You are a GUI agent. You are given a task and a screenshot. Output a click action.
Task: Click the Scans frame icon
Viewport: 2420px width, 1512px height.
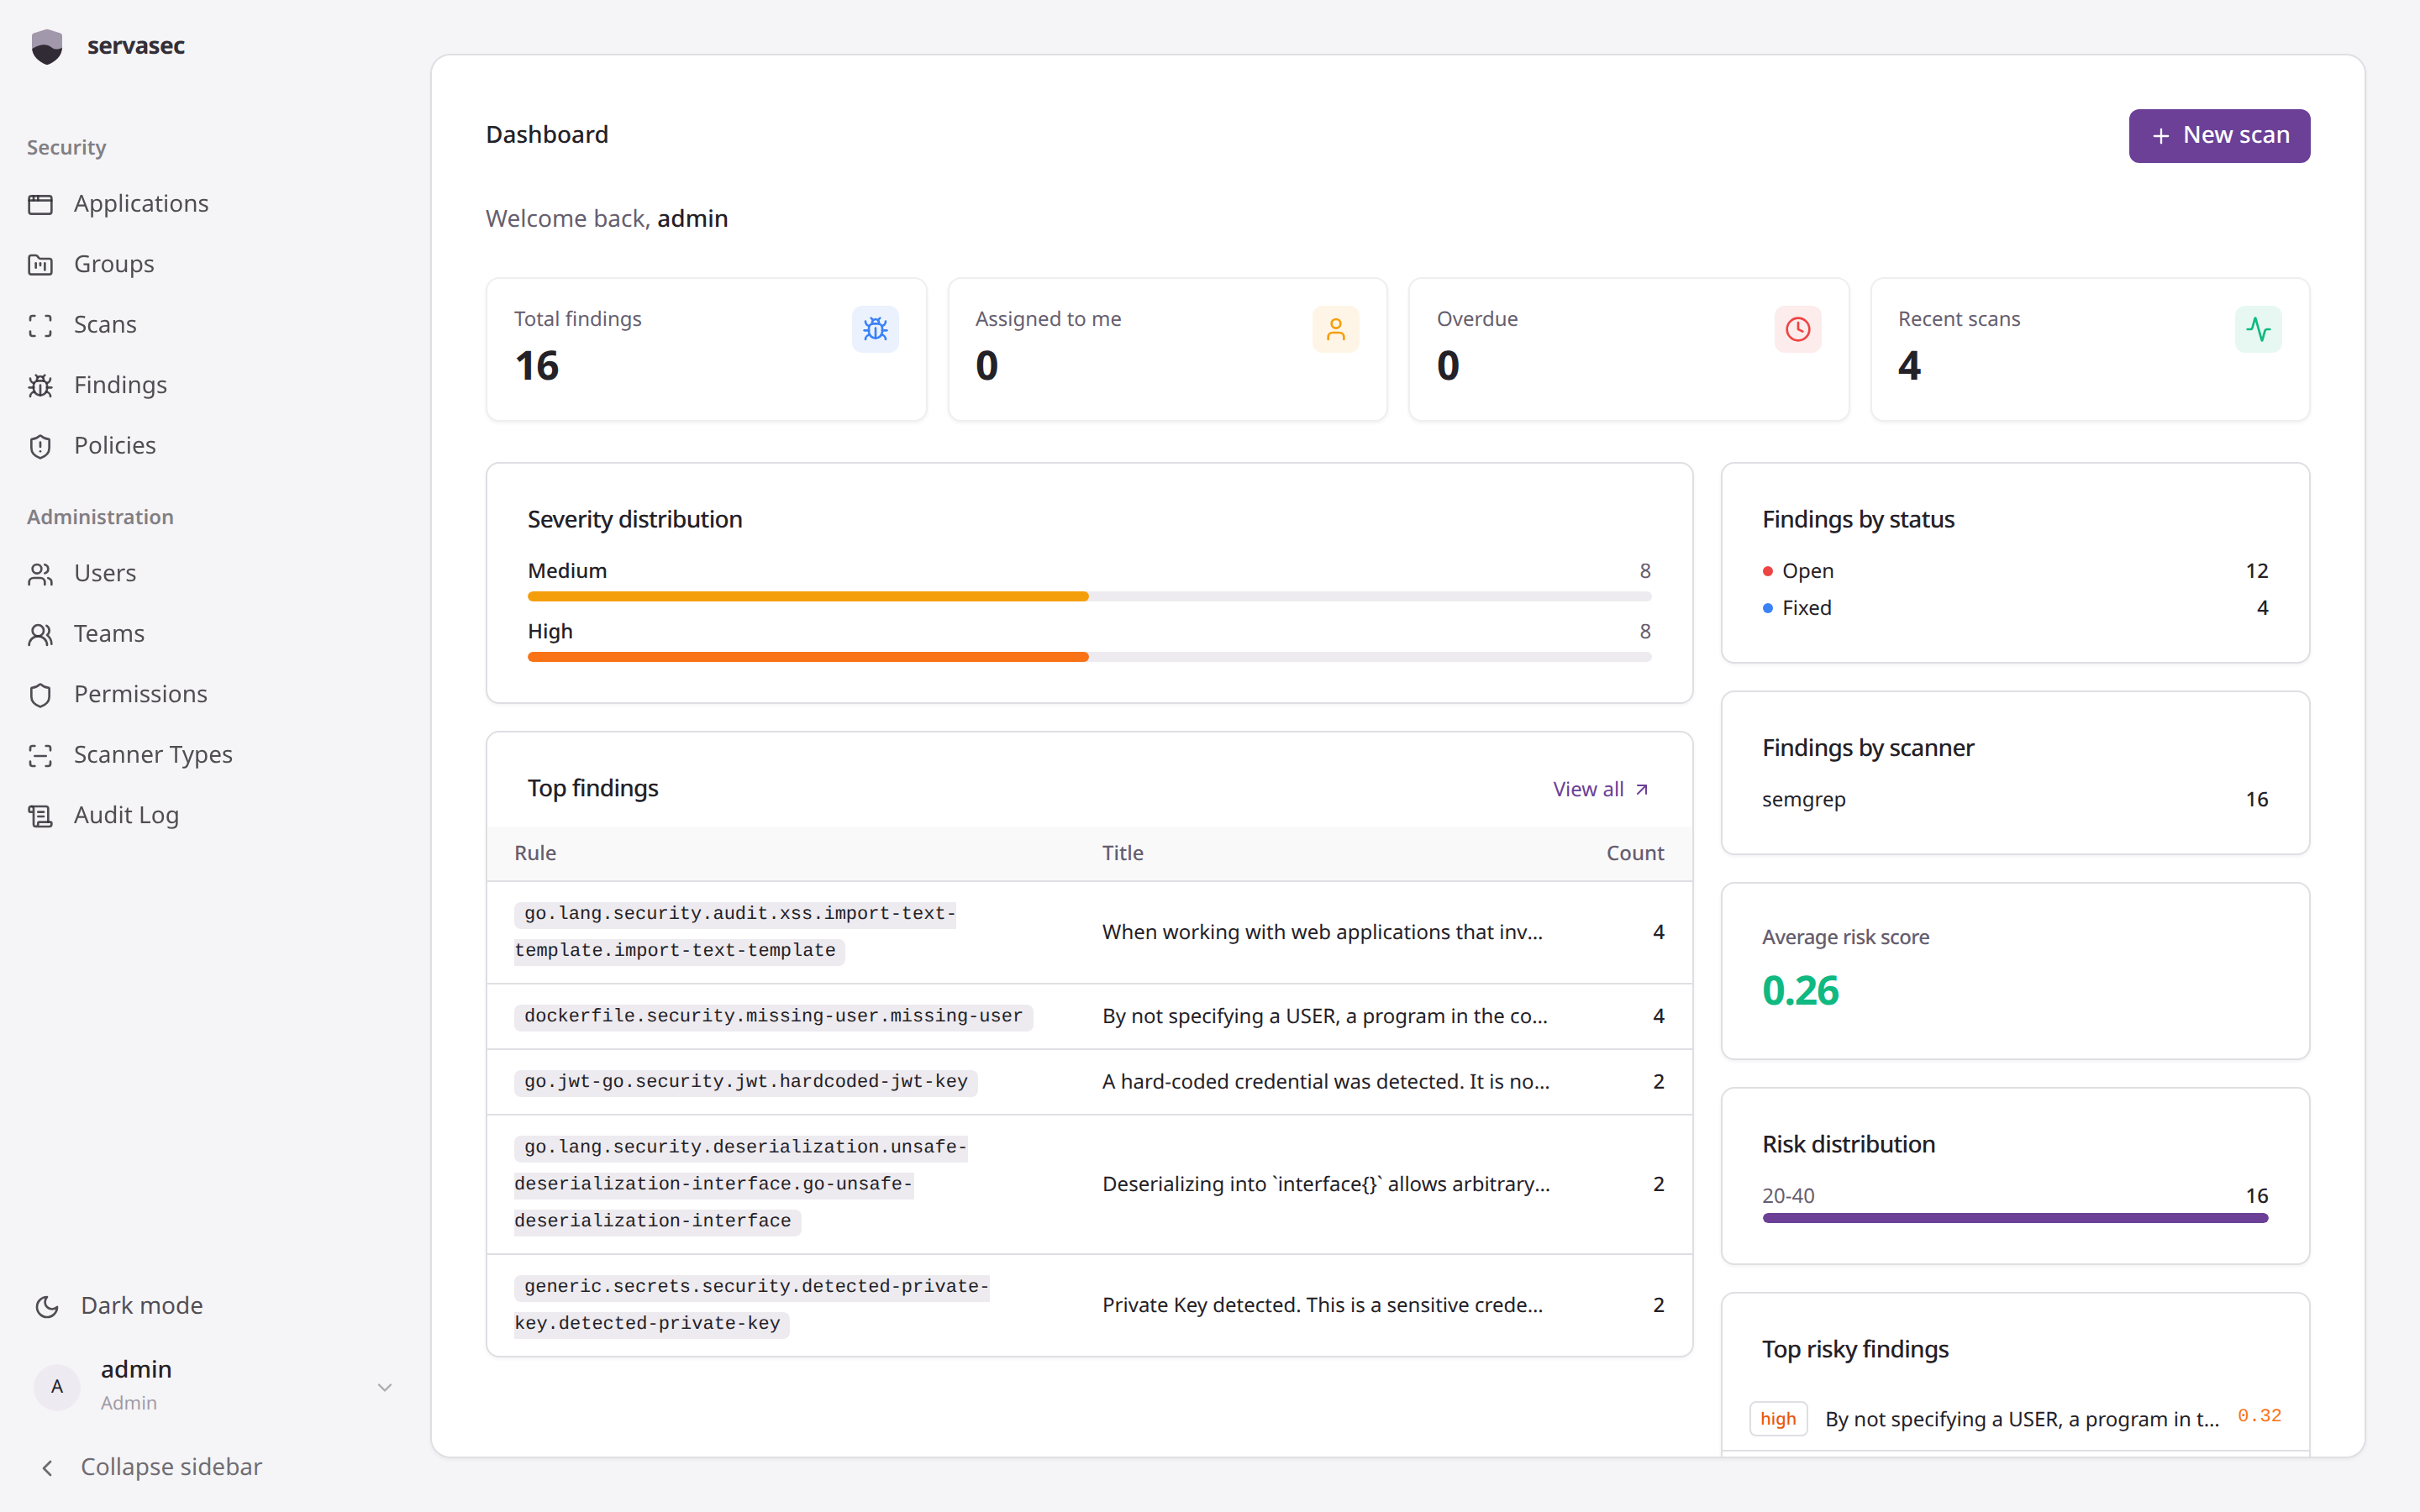(x=40, y=325)
